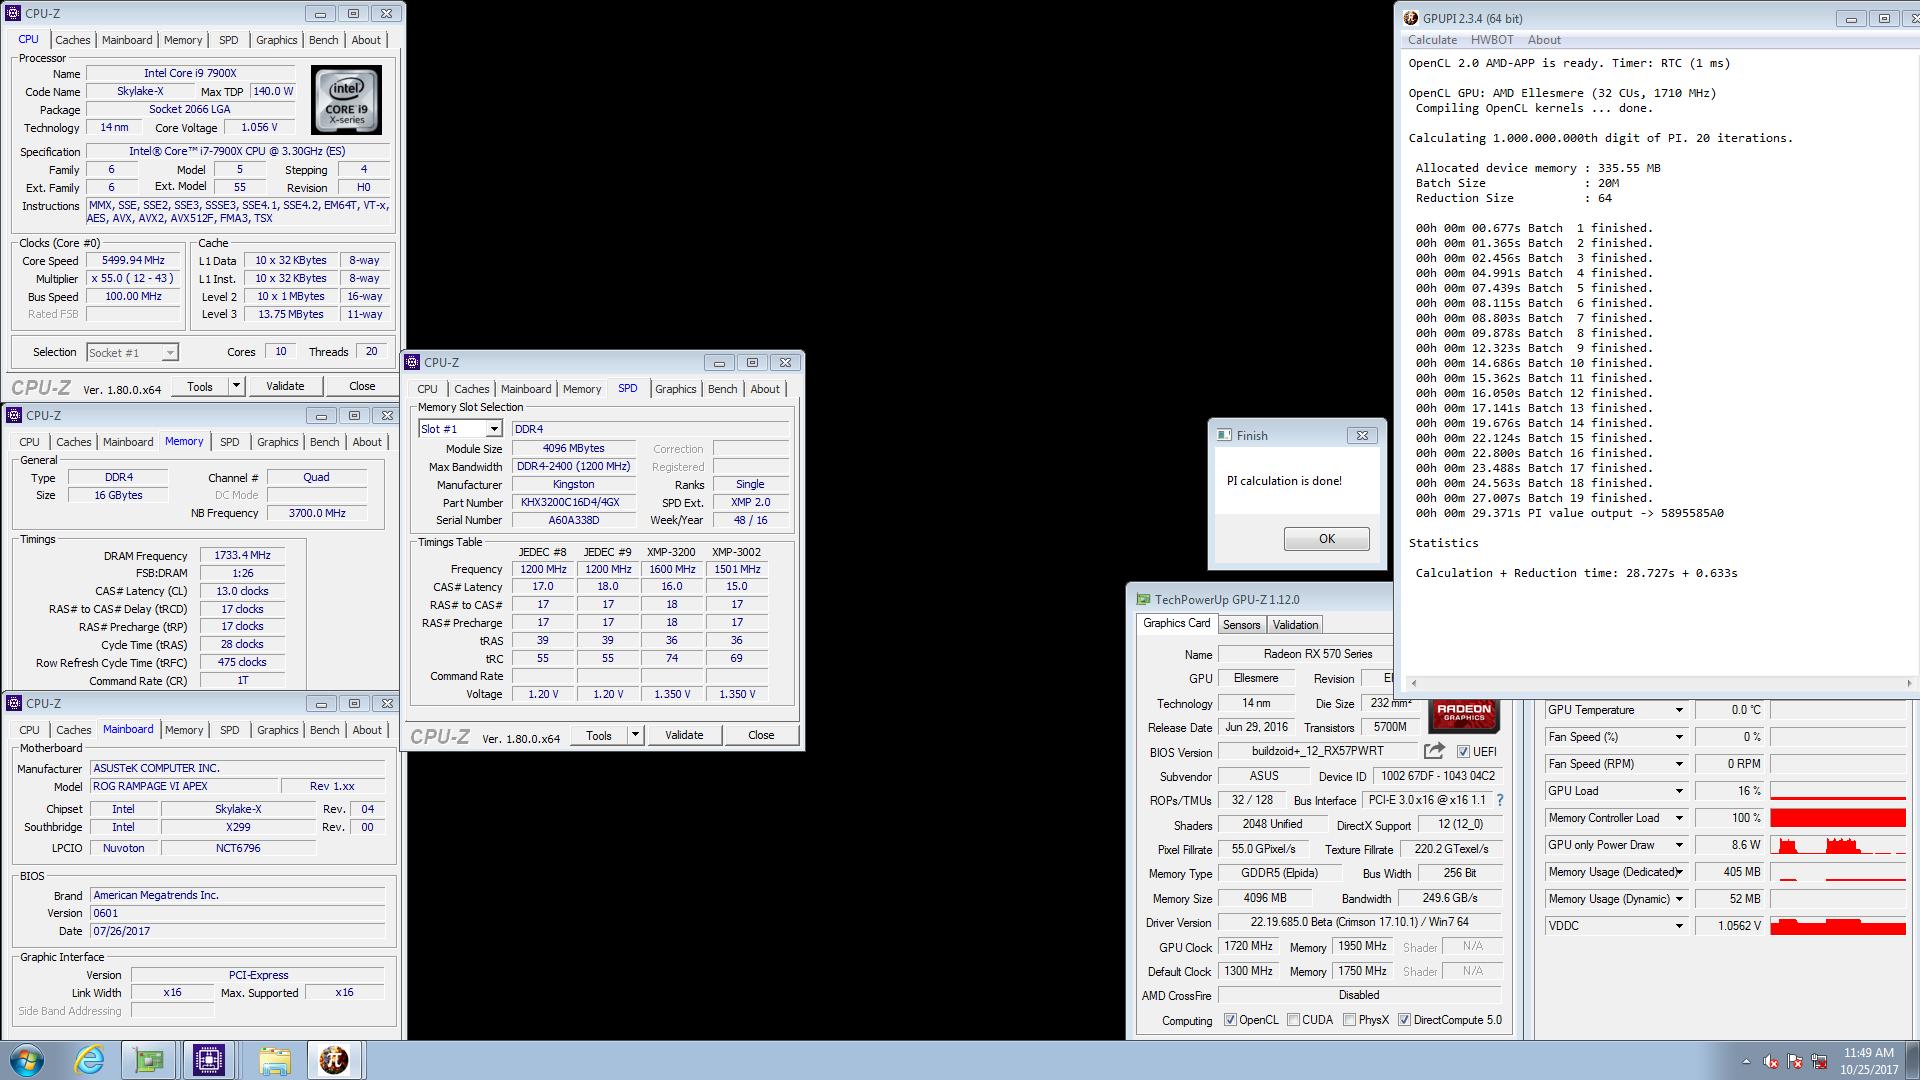The image size is (1920, 1080).
Task: Click the GPUPI horizontal scrollbar track
Action: pos(1659,683)
